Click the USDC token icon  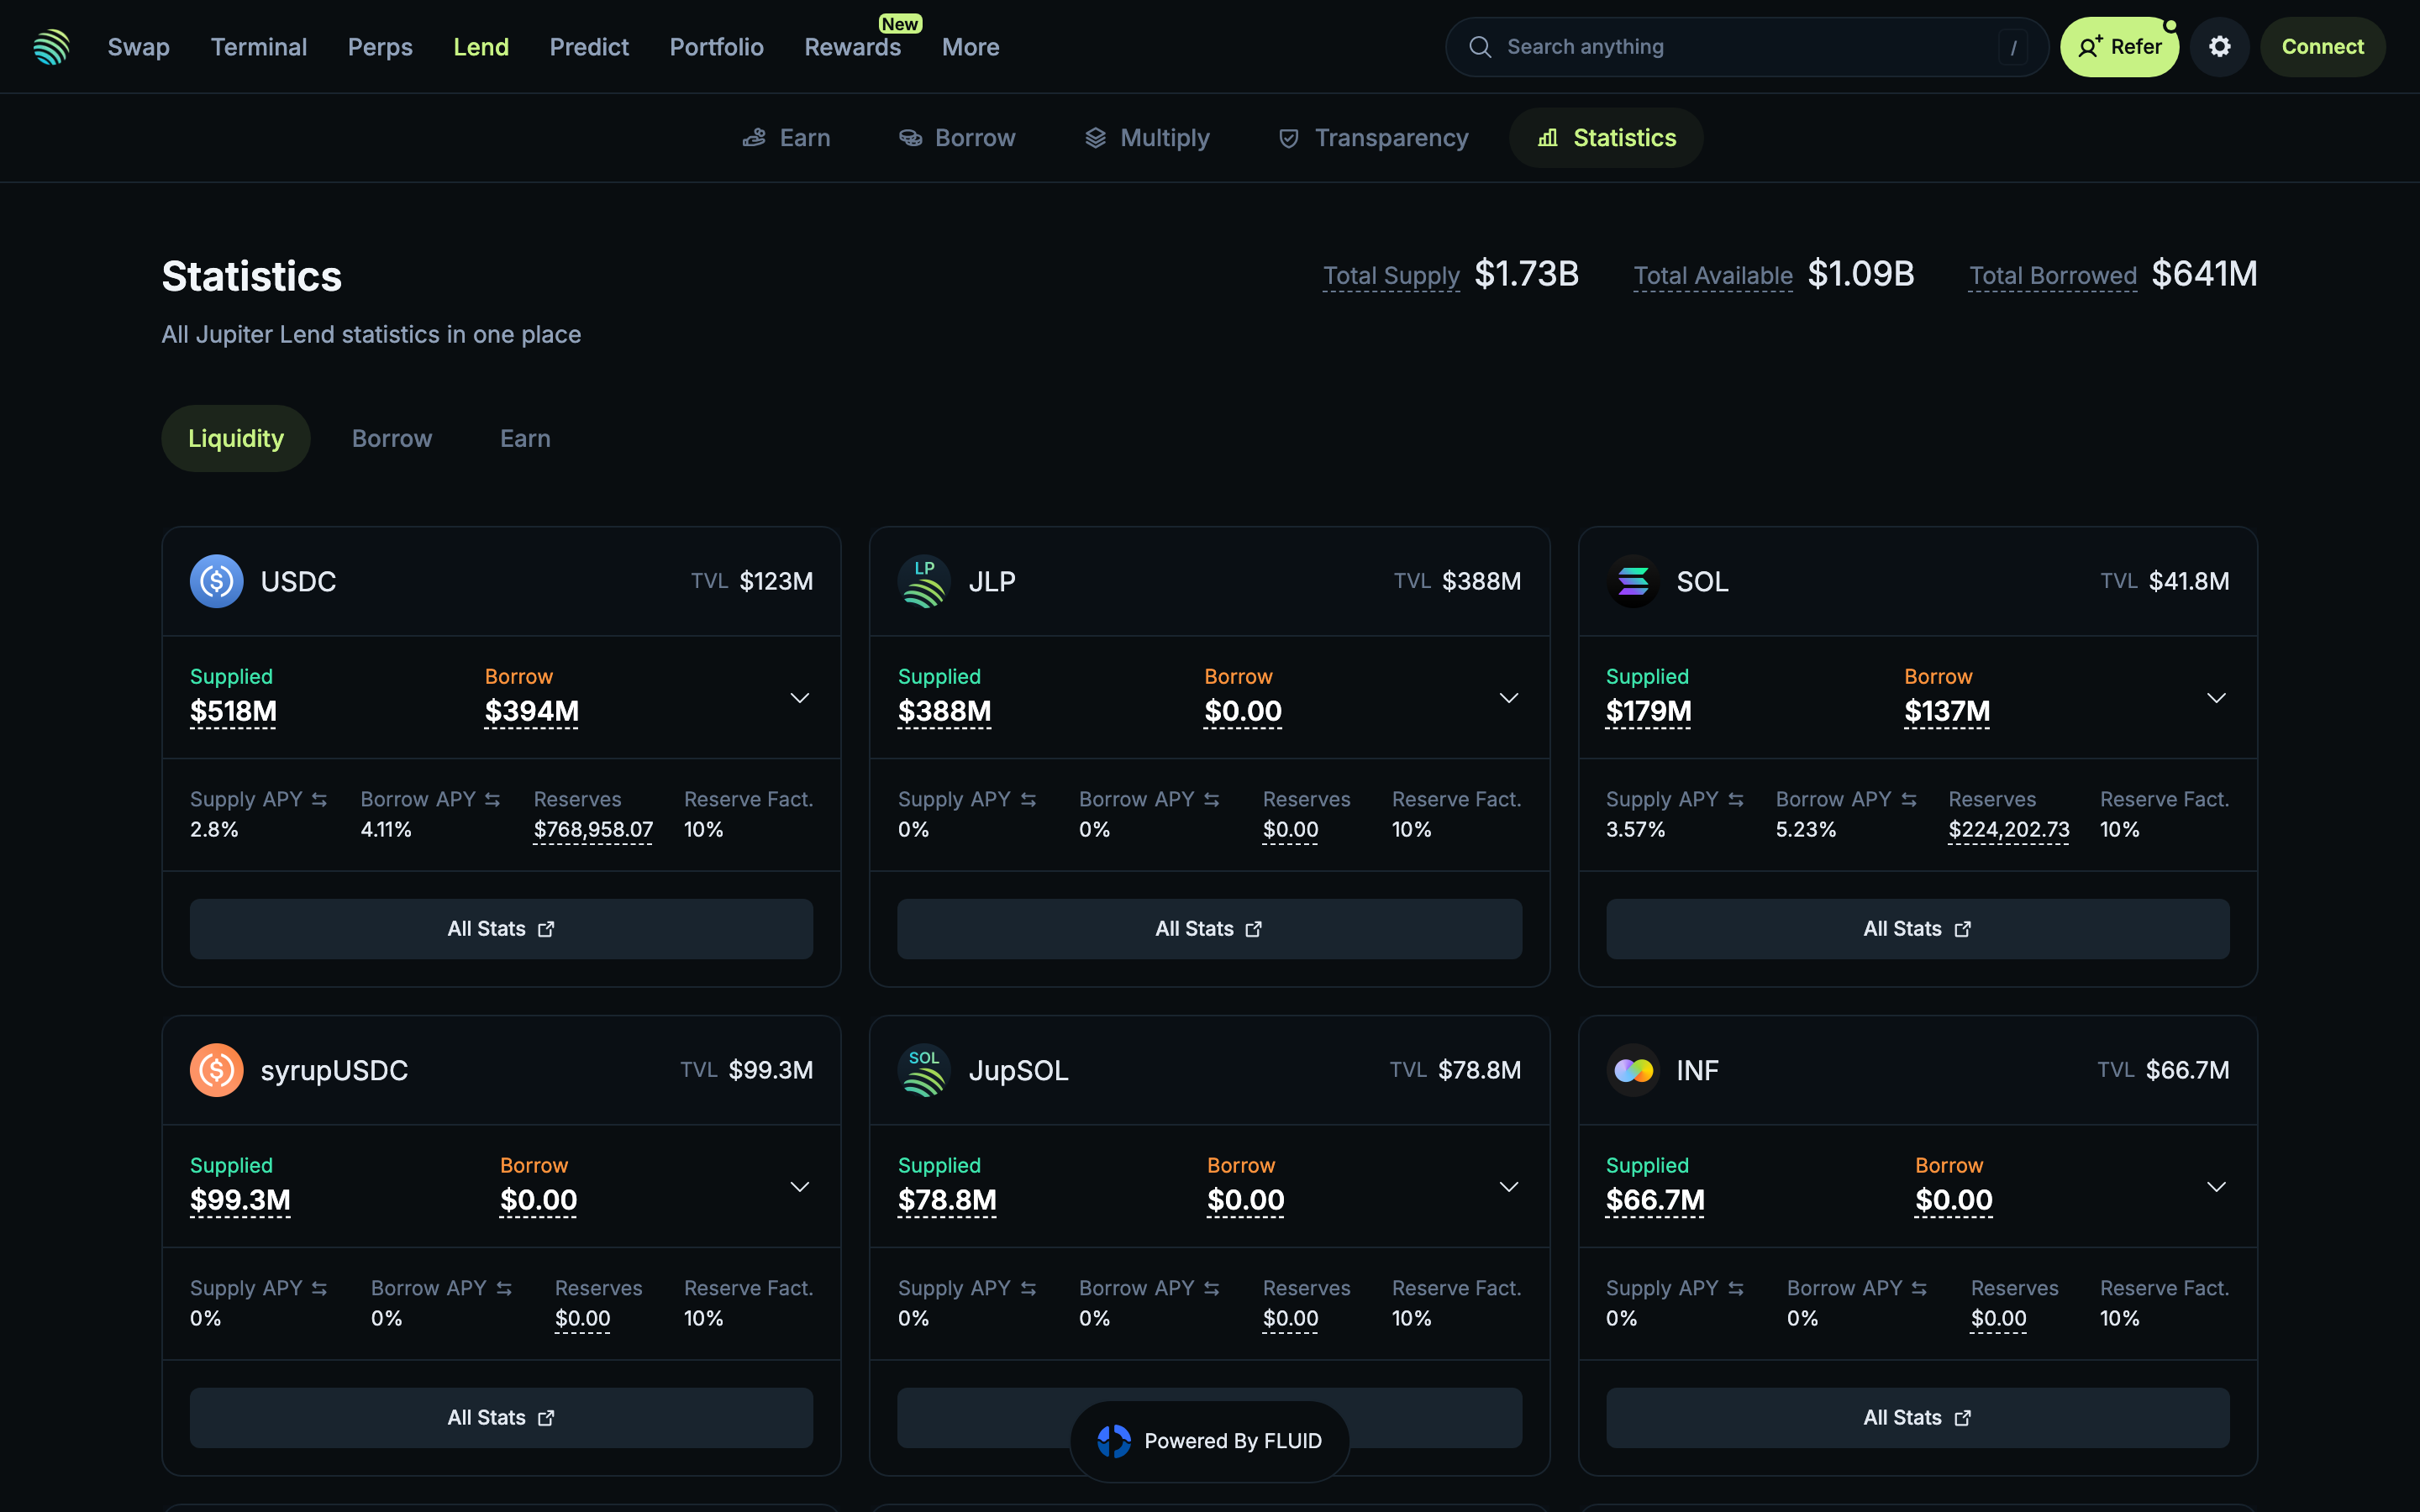pyautogui.click(x=216, y=580)
